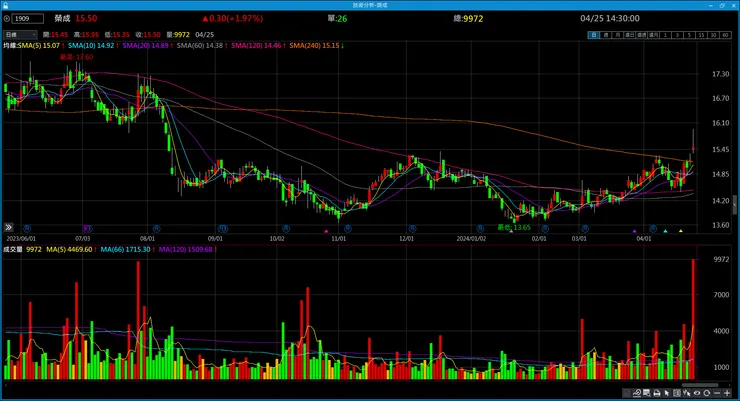Click the SMA(10) 14.92 indicator label

[x=91, y=45]
